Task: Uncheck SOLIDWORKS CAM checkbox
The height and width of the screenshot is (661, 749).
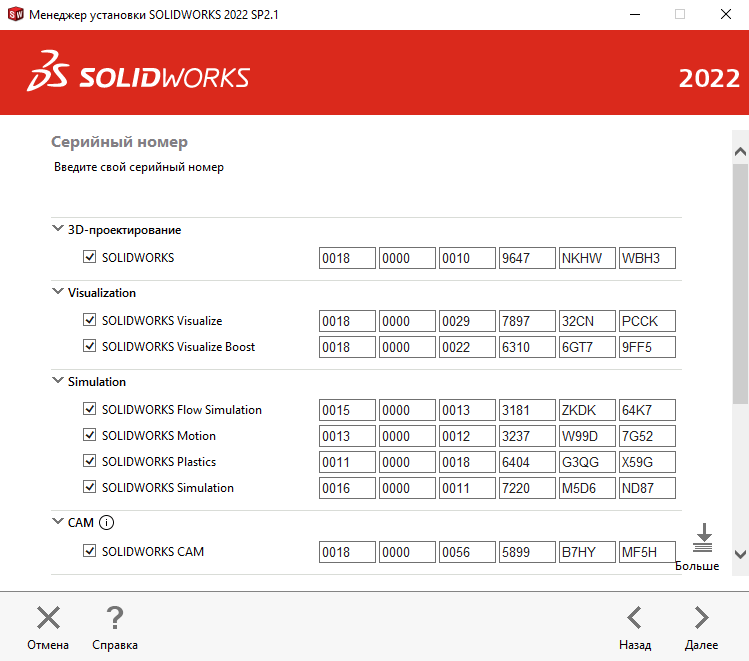Action: point(89,551)
